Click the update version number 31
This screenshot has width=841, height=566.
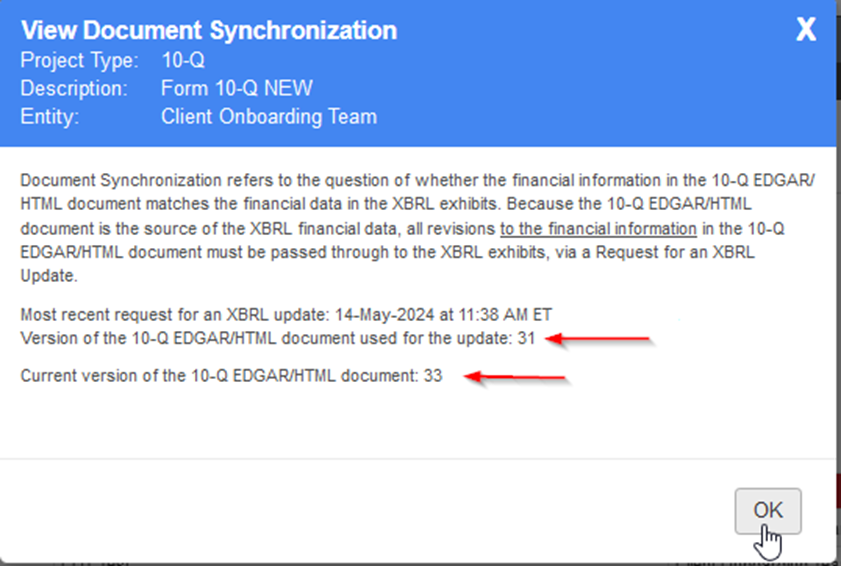pyautogui.click(x=527, y=339)
